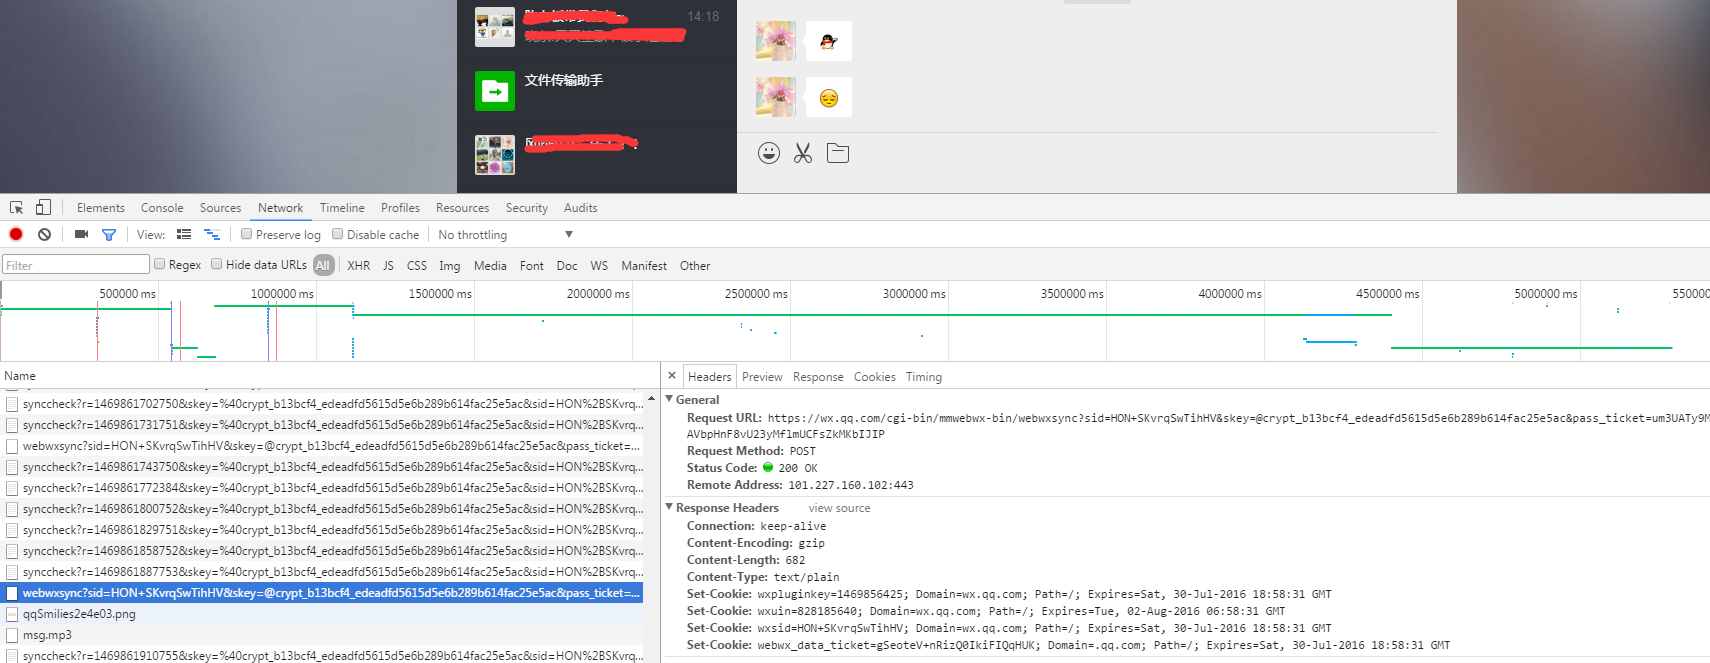Filter requests by Manifest

pyautogui.click(x=644, y=265)
